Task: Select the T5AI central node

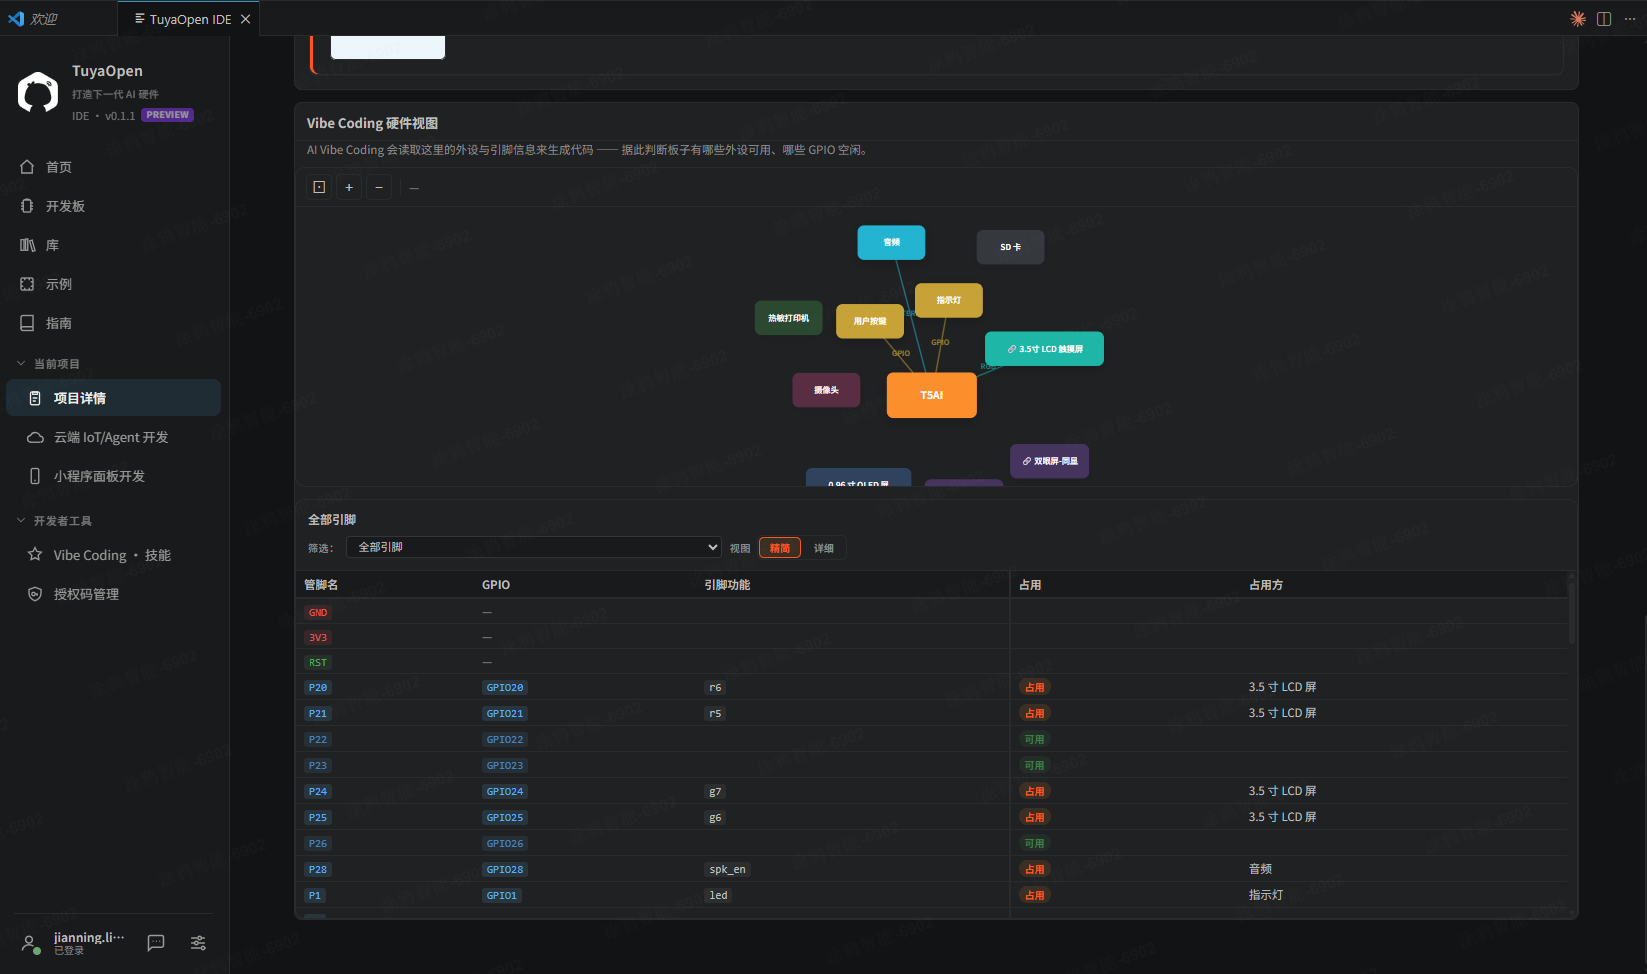Action: pyautogui.click(x=931, y=395)
